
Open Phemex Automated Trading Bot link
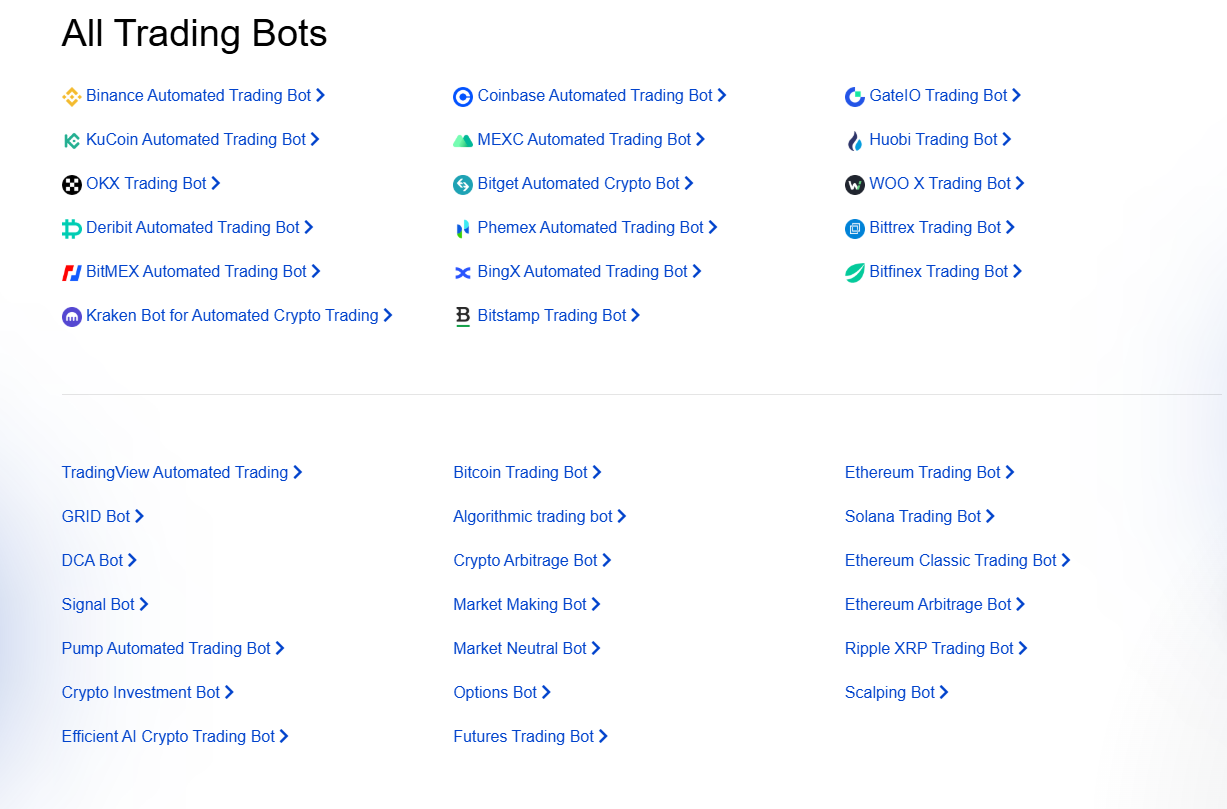[x=598, y=228]
